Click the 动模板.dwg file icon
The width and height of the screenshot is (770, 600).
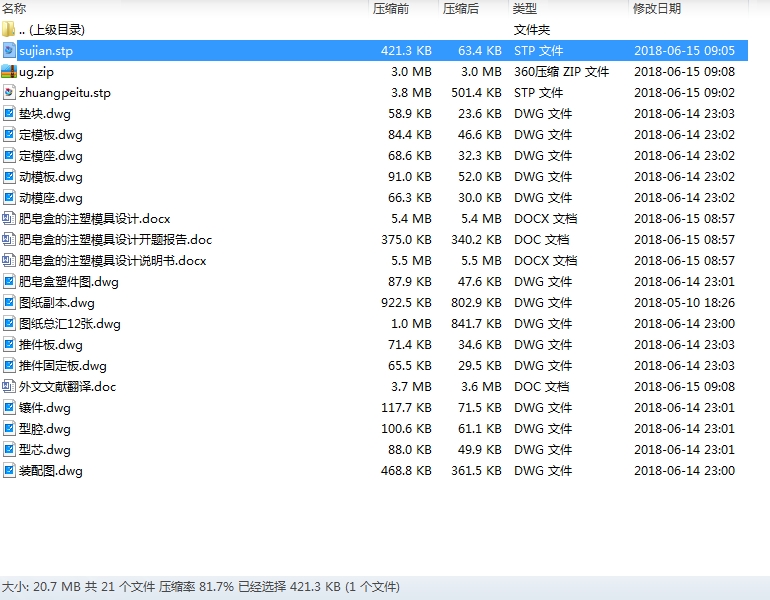tap(8, 177)
